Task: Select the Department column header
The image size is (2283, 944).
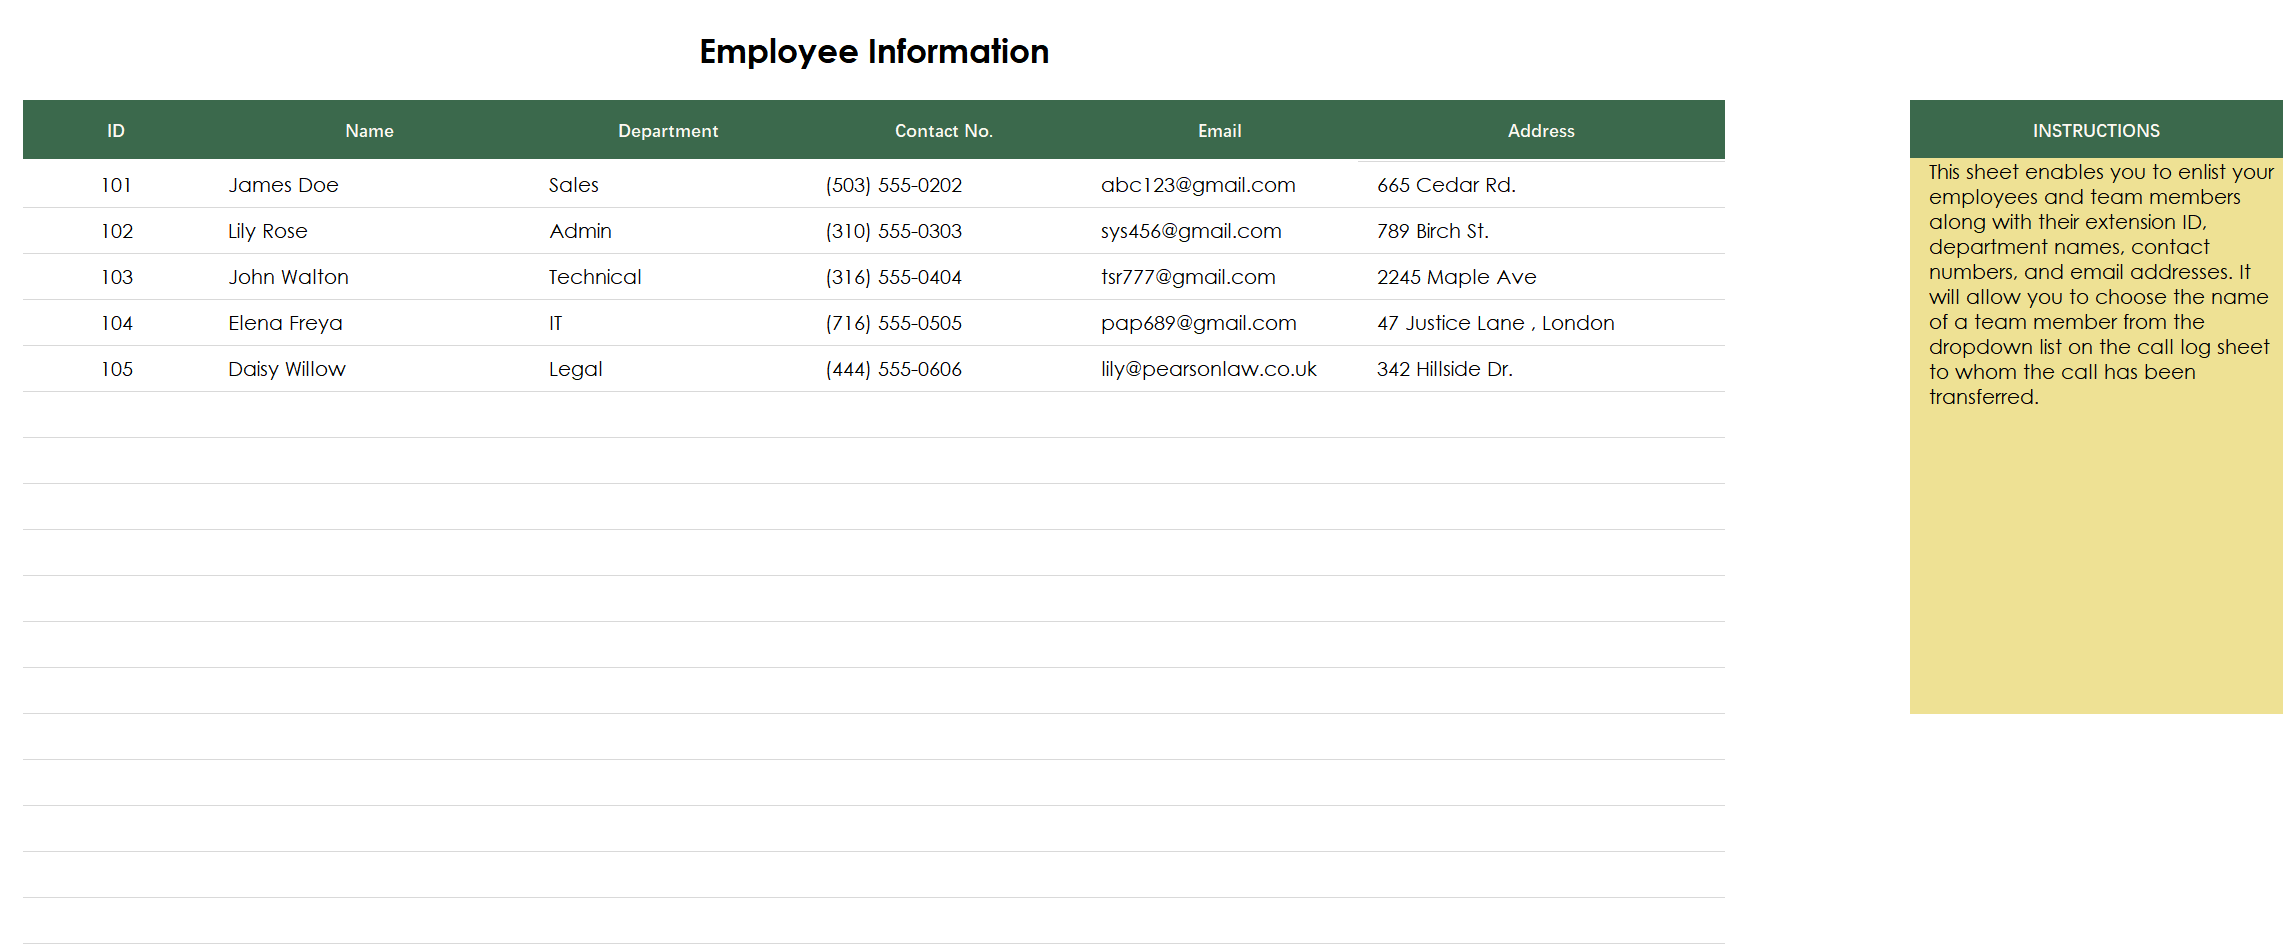Action: [668, 131]
